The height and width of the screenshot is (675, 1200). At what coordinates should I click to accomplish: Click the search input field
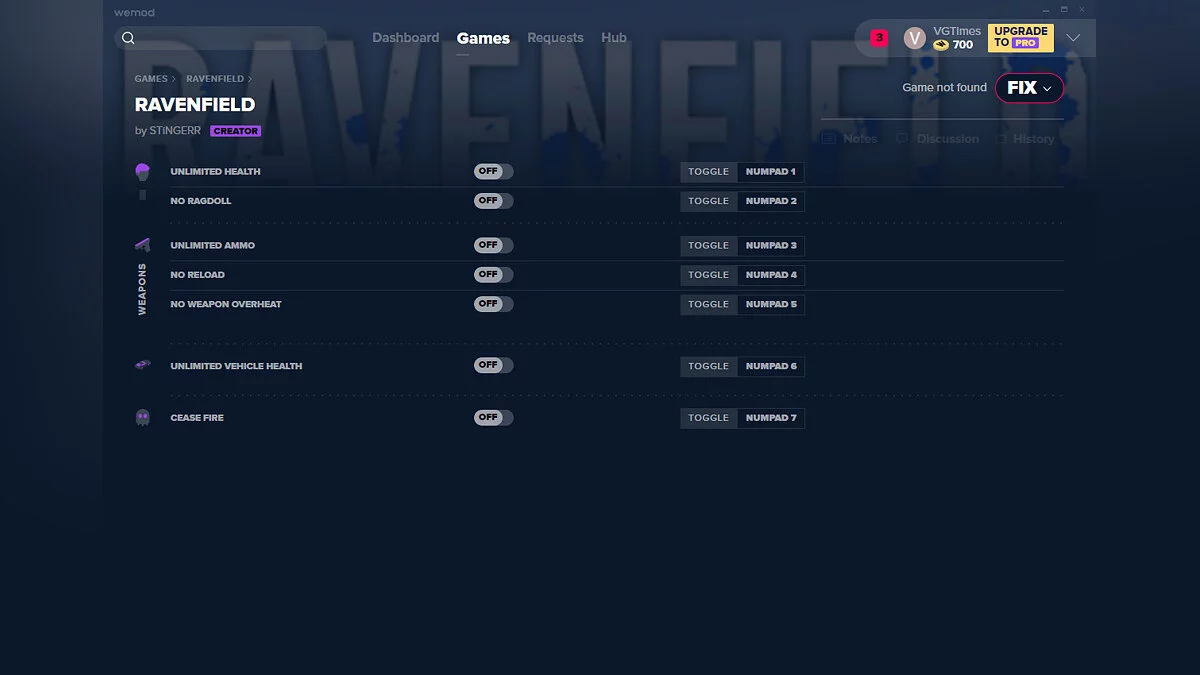tap(220, 37)
